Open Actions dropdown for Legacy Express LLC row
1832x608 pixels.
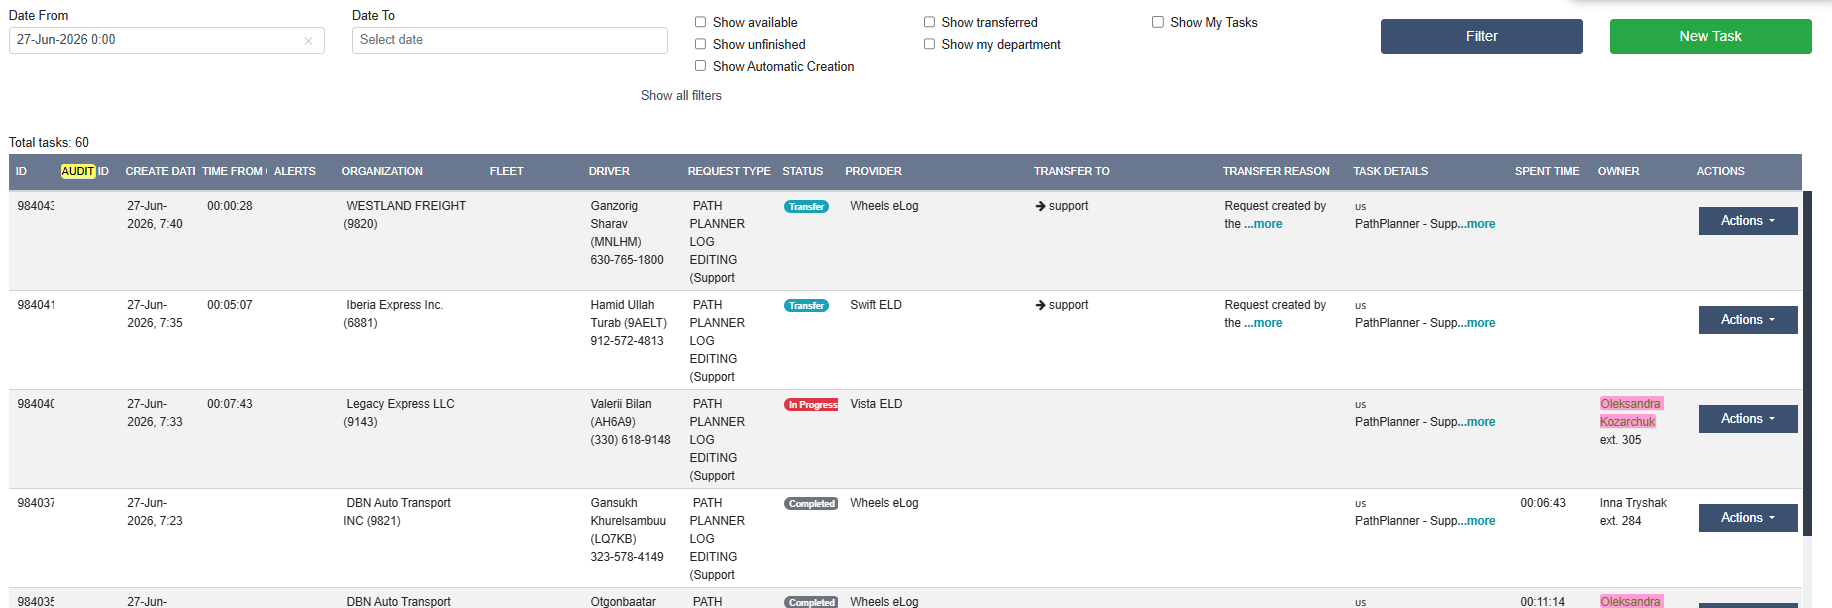1747,419
